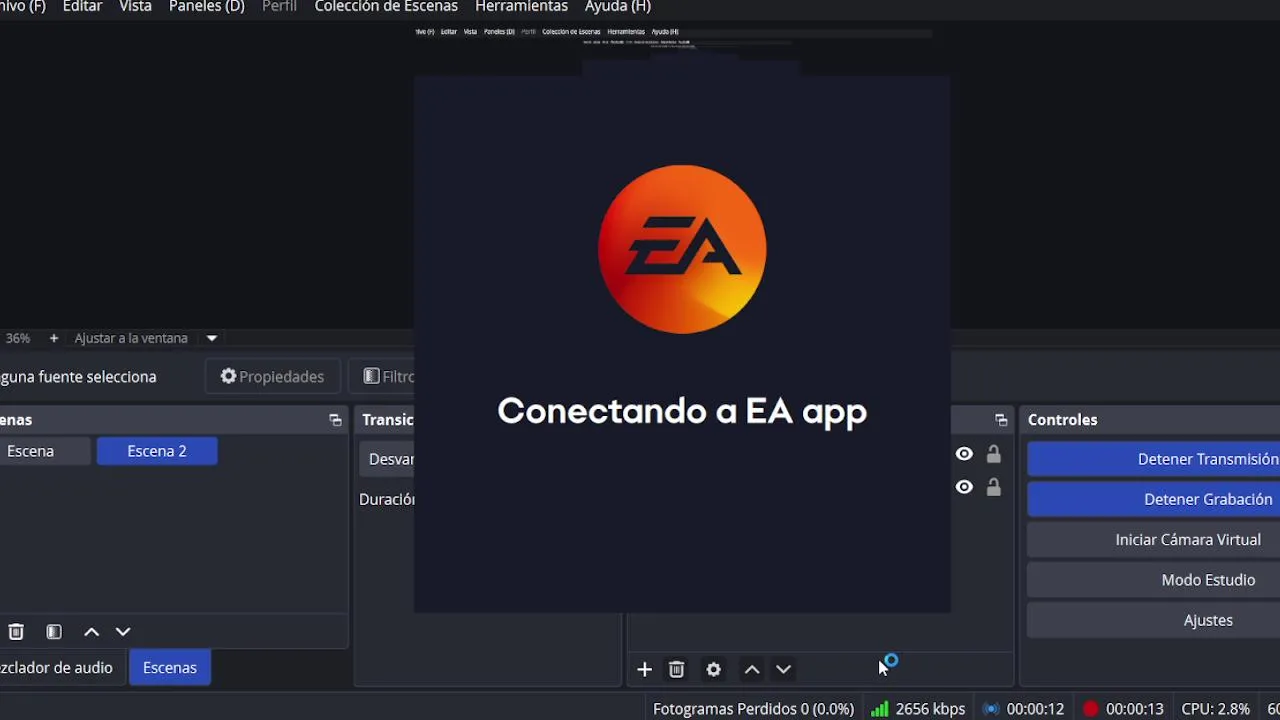Select the highlighted Escena 2 scene

pos(157,451)
